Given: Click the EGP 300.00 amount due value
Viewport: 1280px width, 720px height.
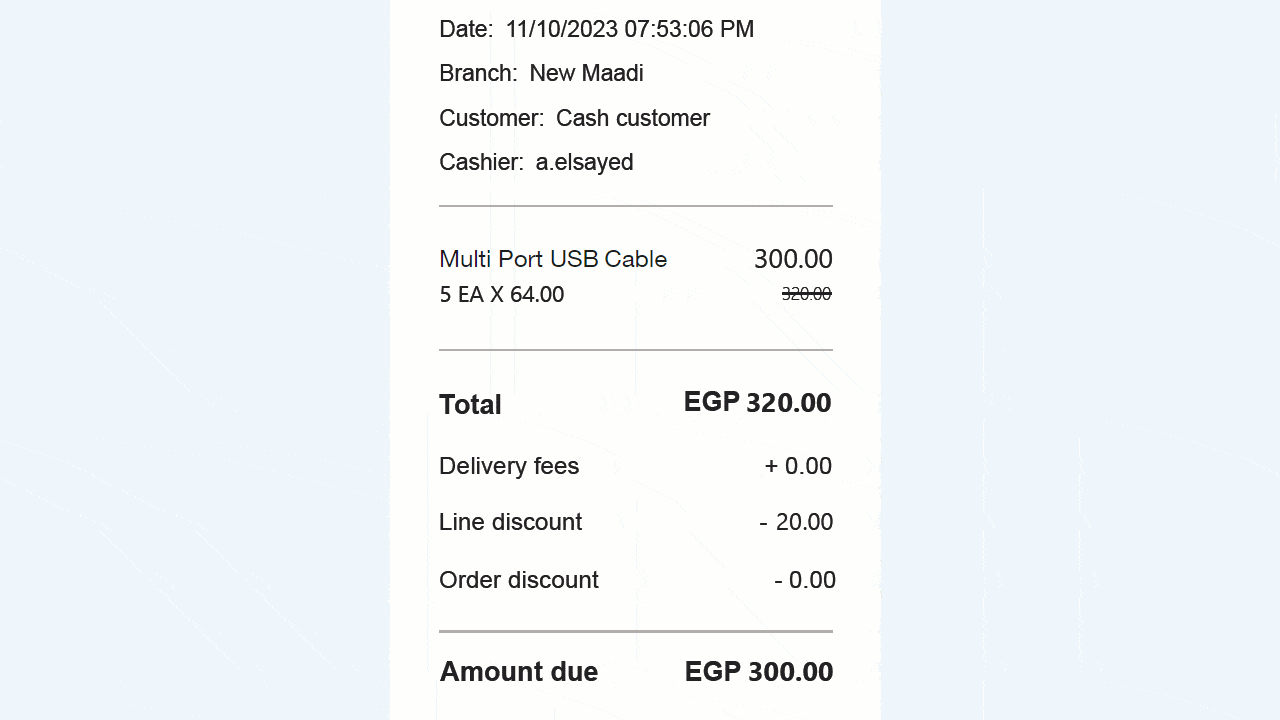Looking at the screenshot, I should coord(759,672).
